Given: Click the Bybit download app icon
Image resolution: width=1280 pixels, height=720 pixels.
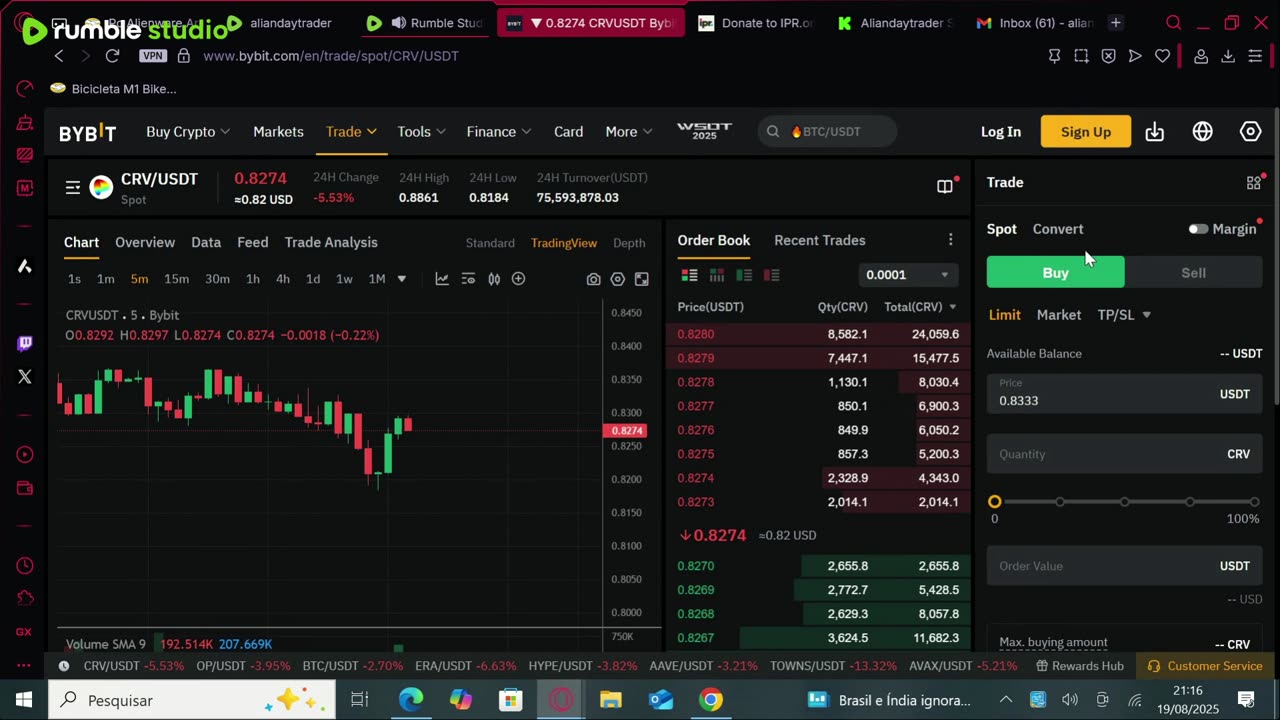Looking at the screenshot, I should click(1155, 132).
